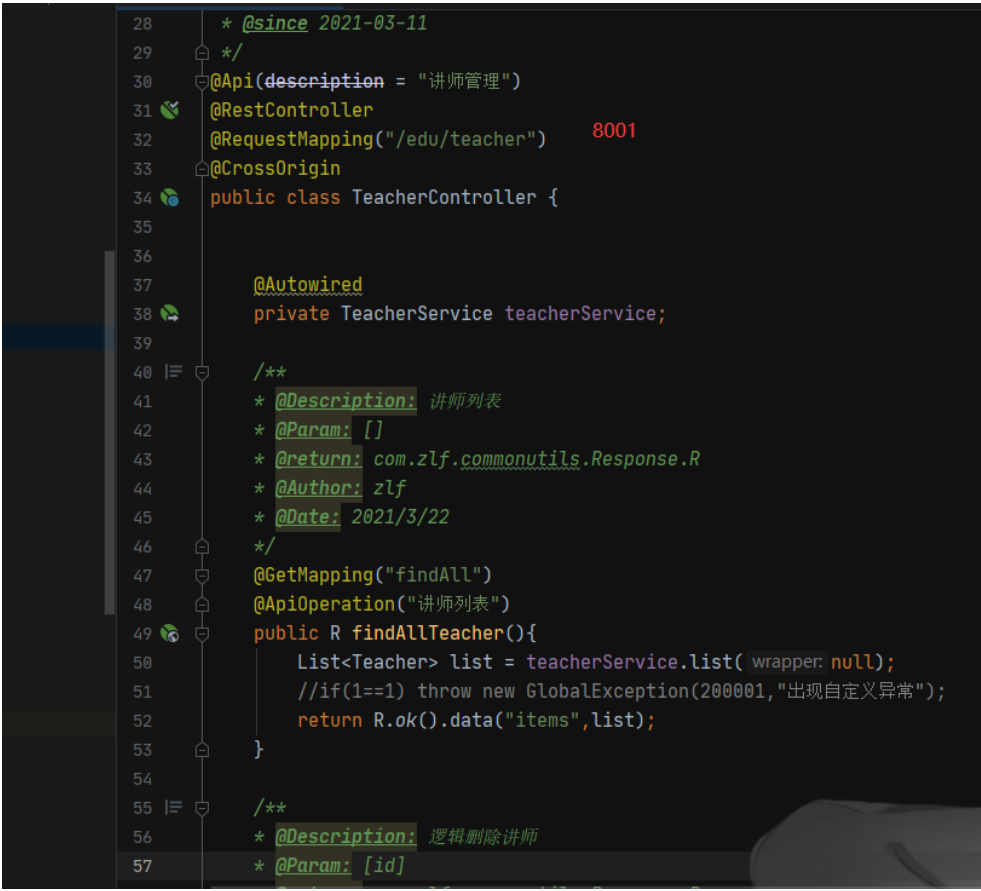This screenshot has height=891, width=981.
Task: Click the struck-through description attribute in @Api
Action: pyautogui.click(x=324, y=81)
